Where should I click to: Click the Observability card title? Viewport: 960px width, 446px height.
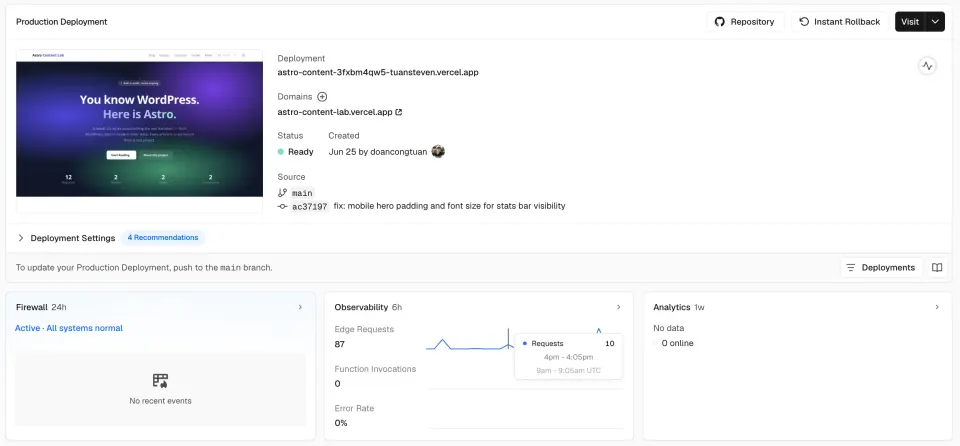tap(361, 307)
